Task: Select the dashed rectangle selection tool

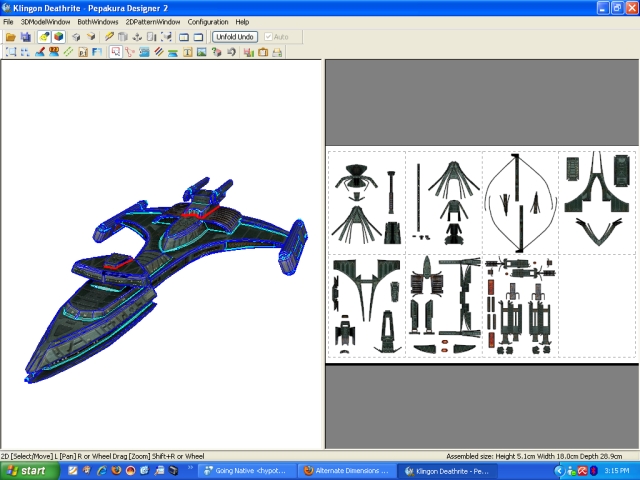Action: click(x=11, y=52)
